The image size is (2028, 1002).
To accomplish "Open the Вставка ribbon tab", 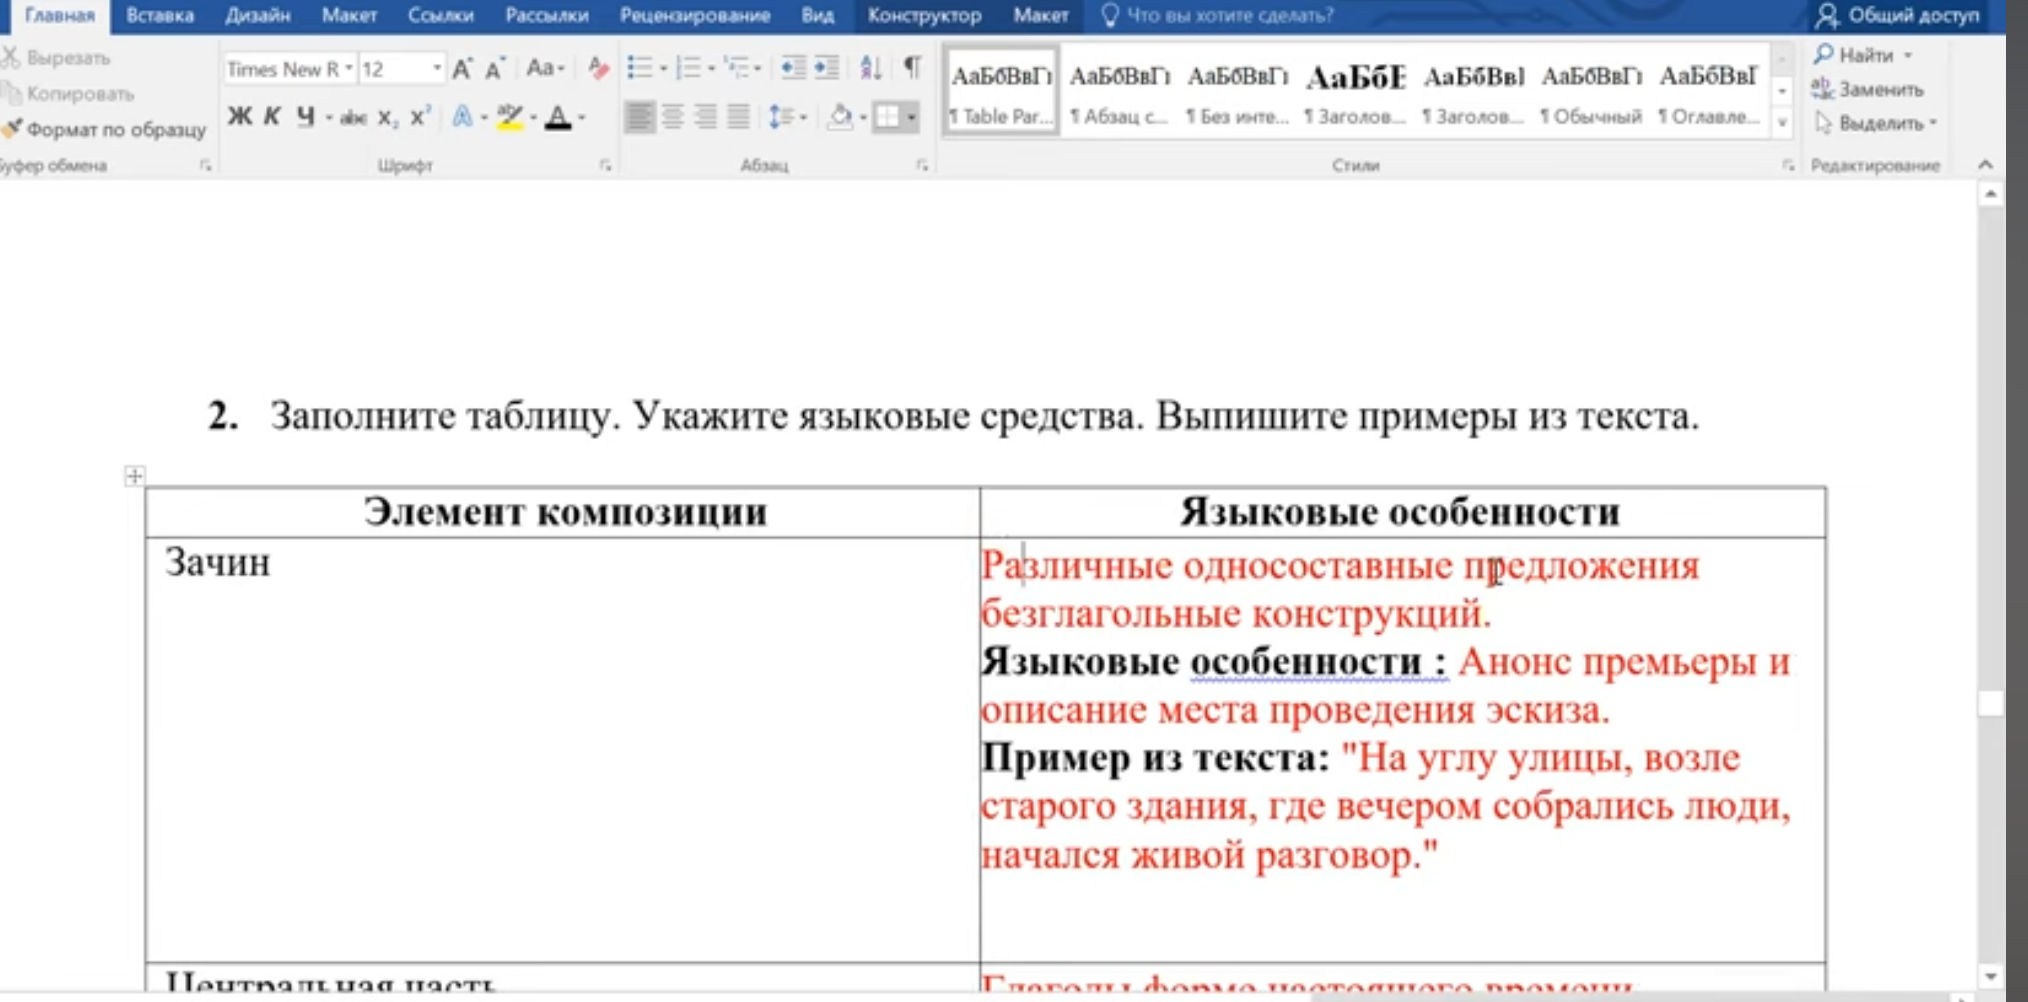I will tap(160, 15).
